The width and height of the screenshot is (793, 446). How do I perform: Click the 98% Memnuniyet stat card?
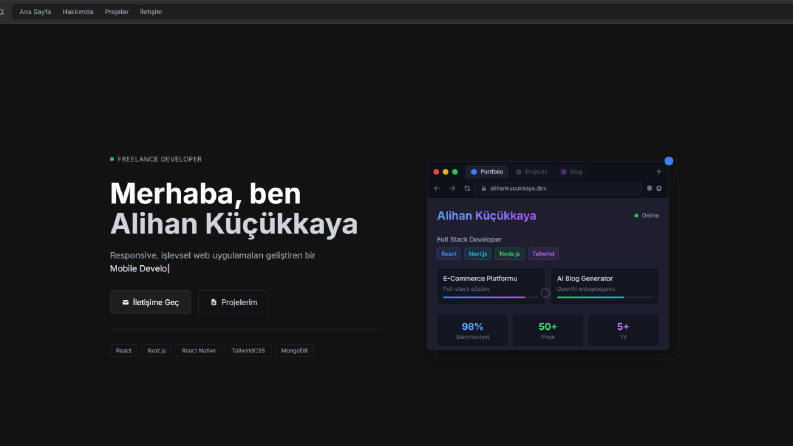(472, 331)
